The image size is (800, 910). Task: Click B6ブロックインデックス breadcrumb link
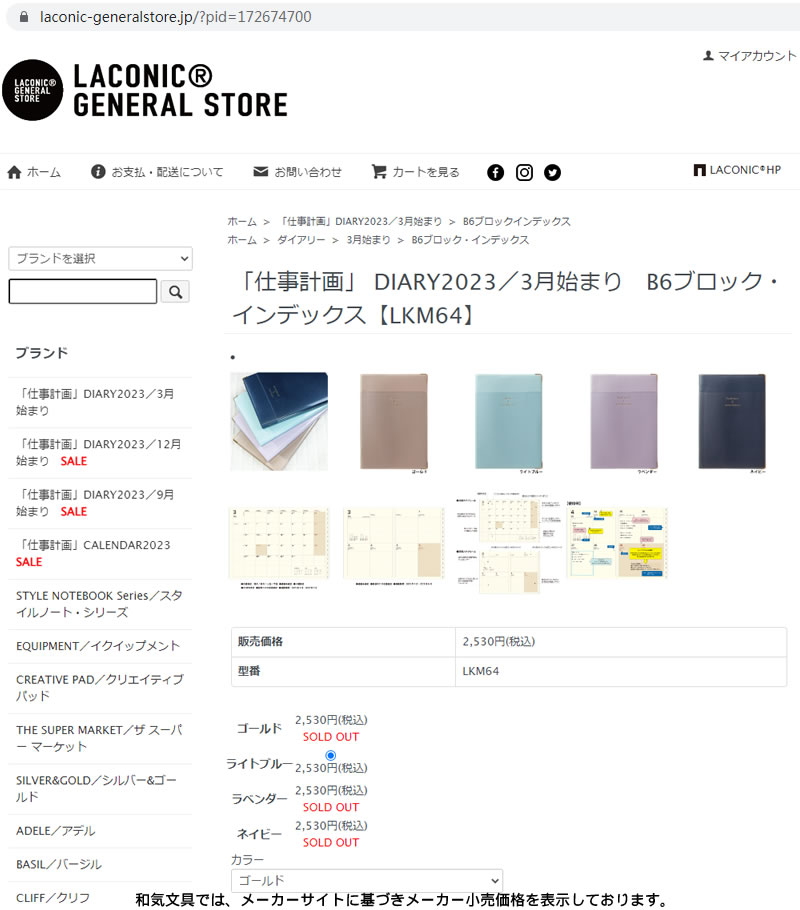[516, 221]
